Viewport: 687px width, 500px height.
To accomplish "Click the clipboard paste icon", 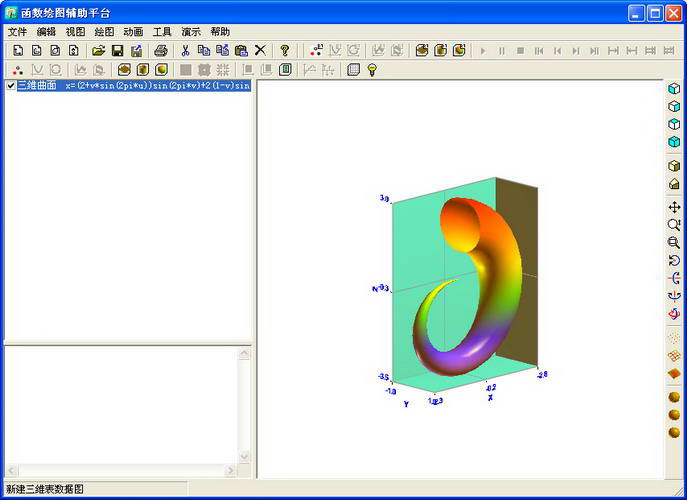I will (x=241, y=50).
